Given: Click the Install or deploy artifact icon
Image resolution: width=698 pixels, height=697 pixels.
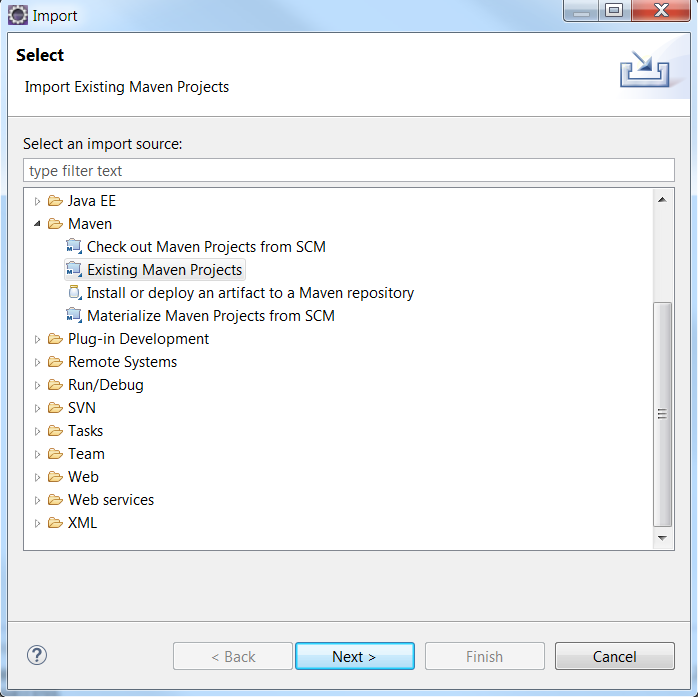Looking at the screenshot, I should tap(73, 293).
